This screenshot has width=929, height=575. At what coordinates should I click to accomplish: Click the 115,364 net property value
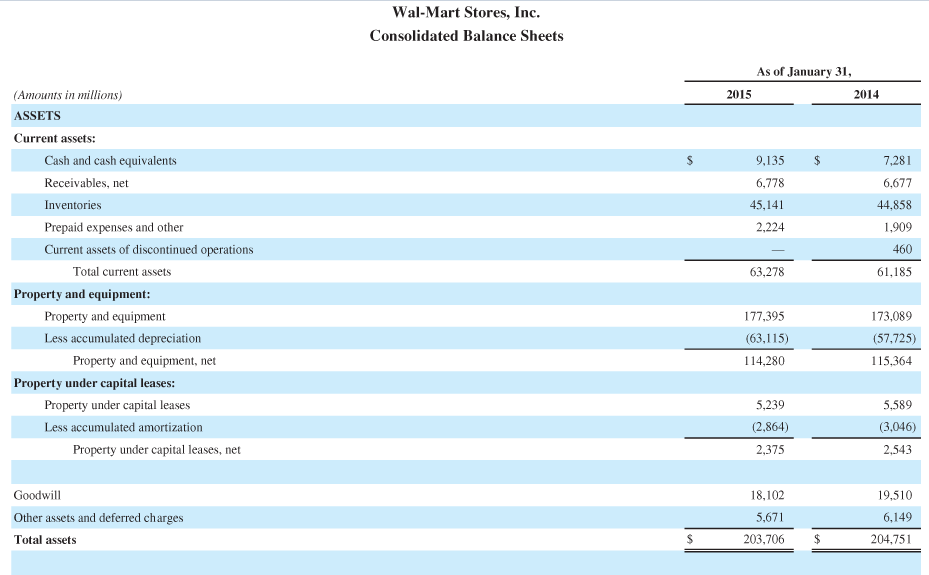click(x=891, y=361)
